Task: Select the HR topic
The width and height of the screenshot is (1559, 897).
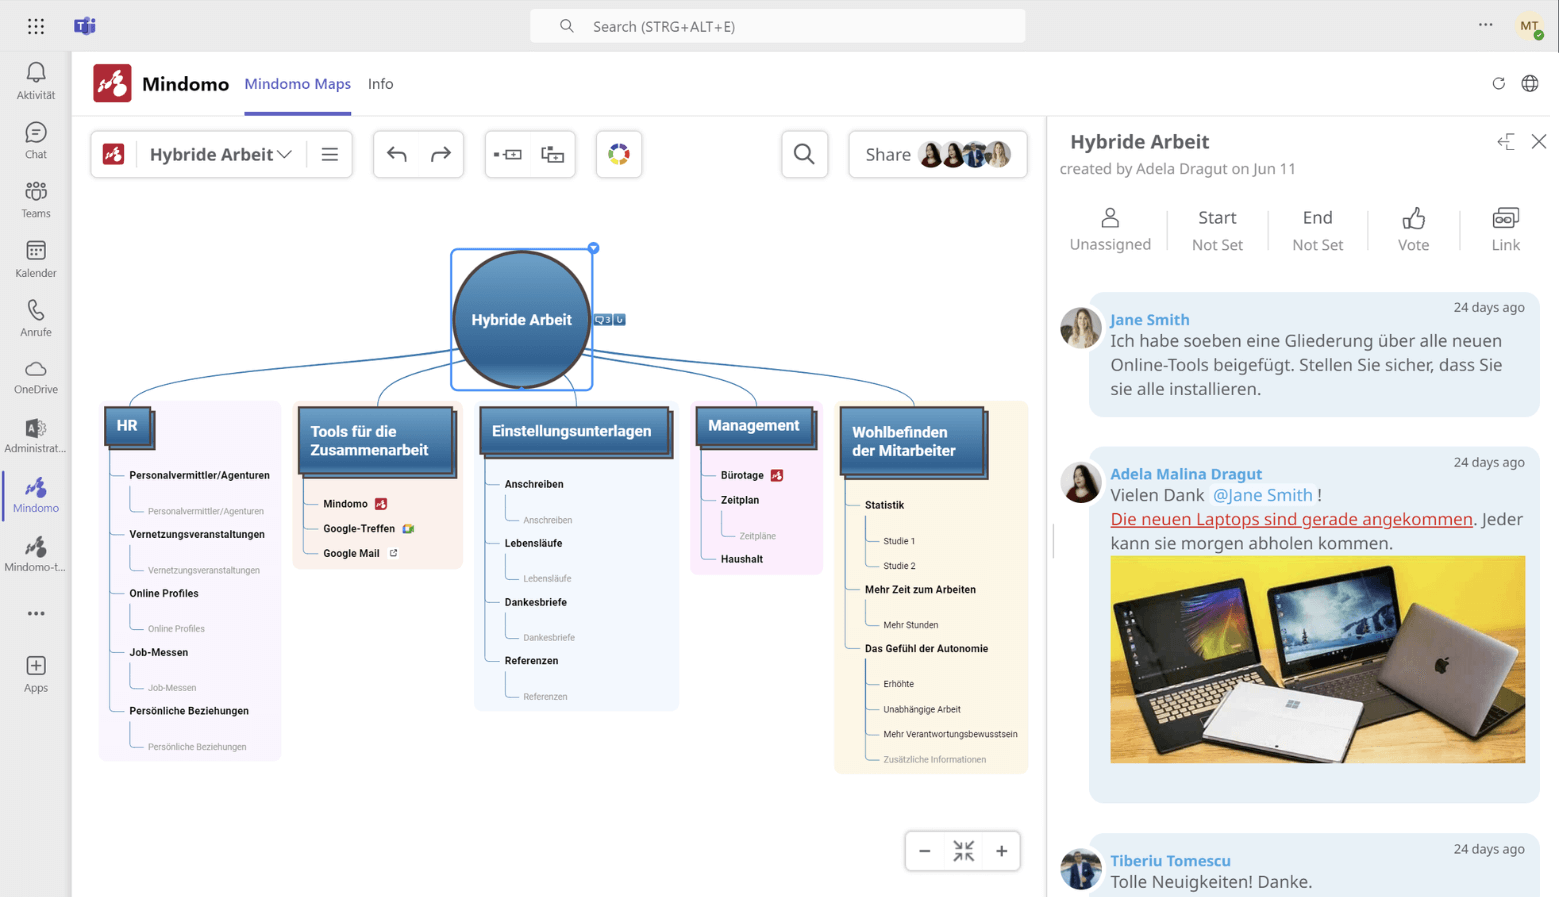Action: pyautogui.click(x=127, y=426)
